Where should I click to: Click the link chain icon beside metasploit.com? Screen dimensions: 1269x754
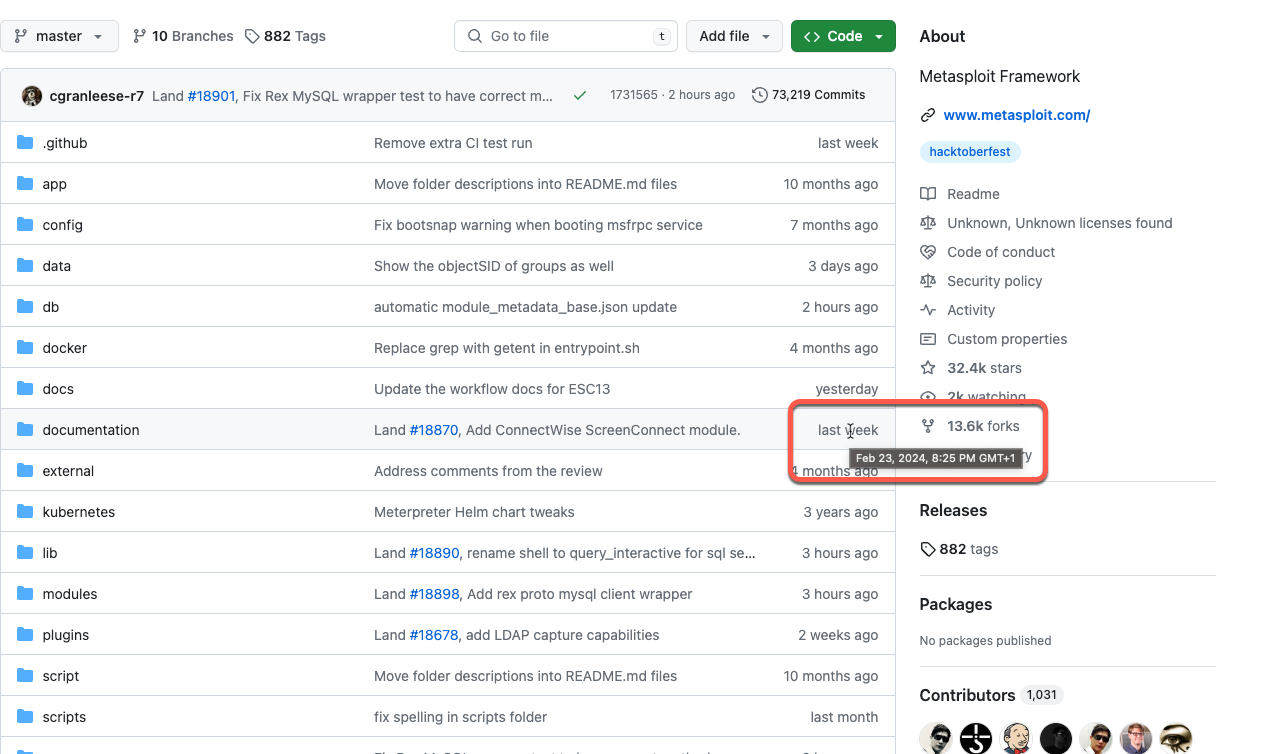[x=929, y=114]
